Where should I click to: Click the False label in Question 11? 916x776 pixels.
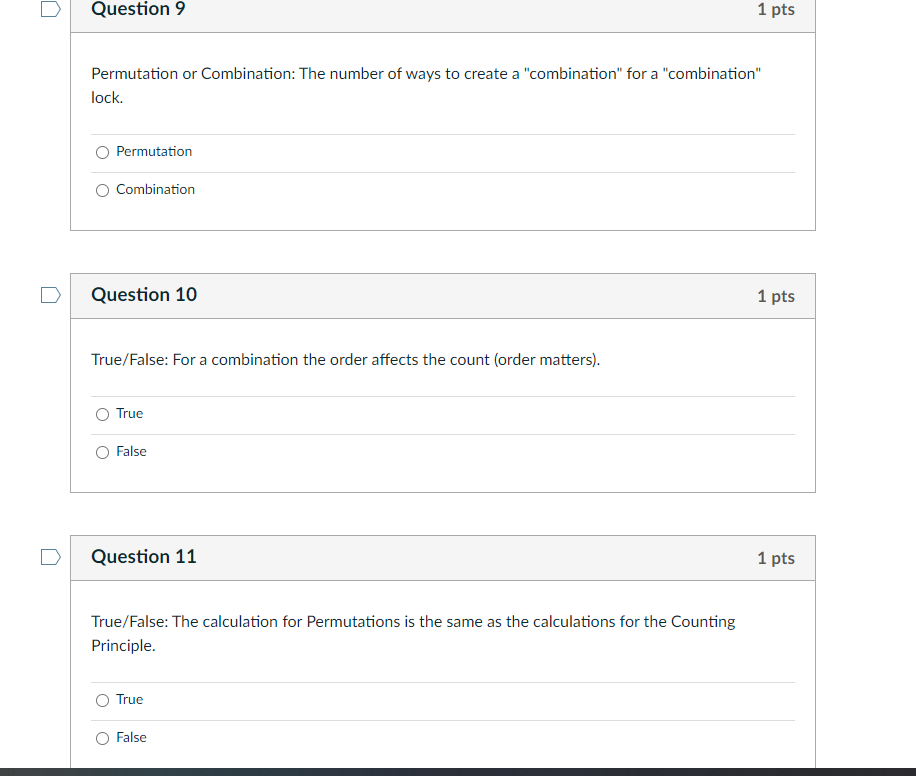click(132, 737)
